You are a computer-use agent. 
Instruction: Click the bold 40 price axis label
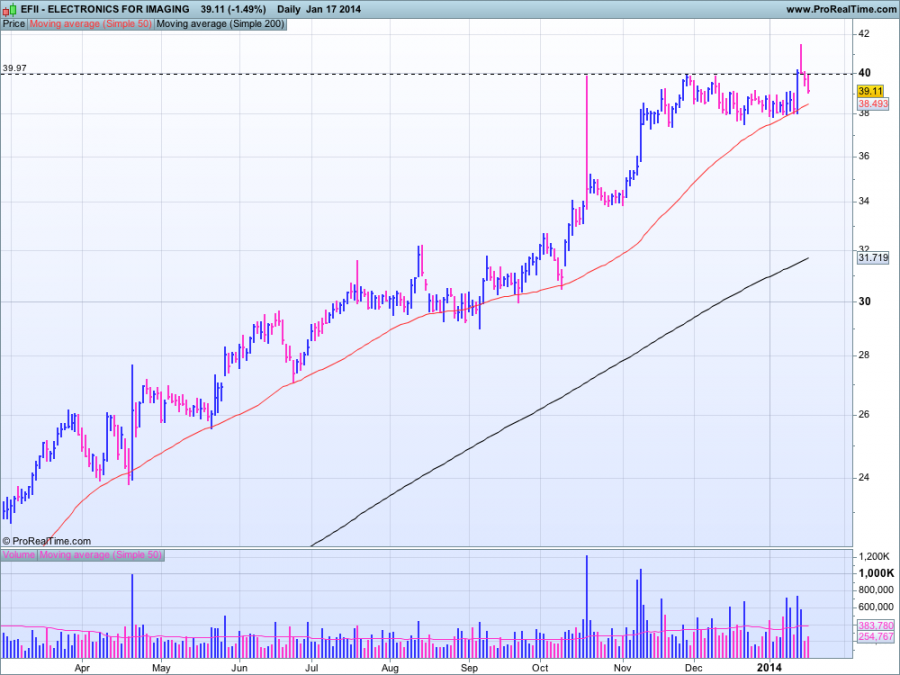coord(864,73)
